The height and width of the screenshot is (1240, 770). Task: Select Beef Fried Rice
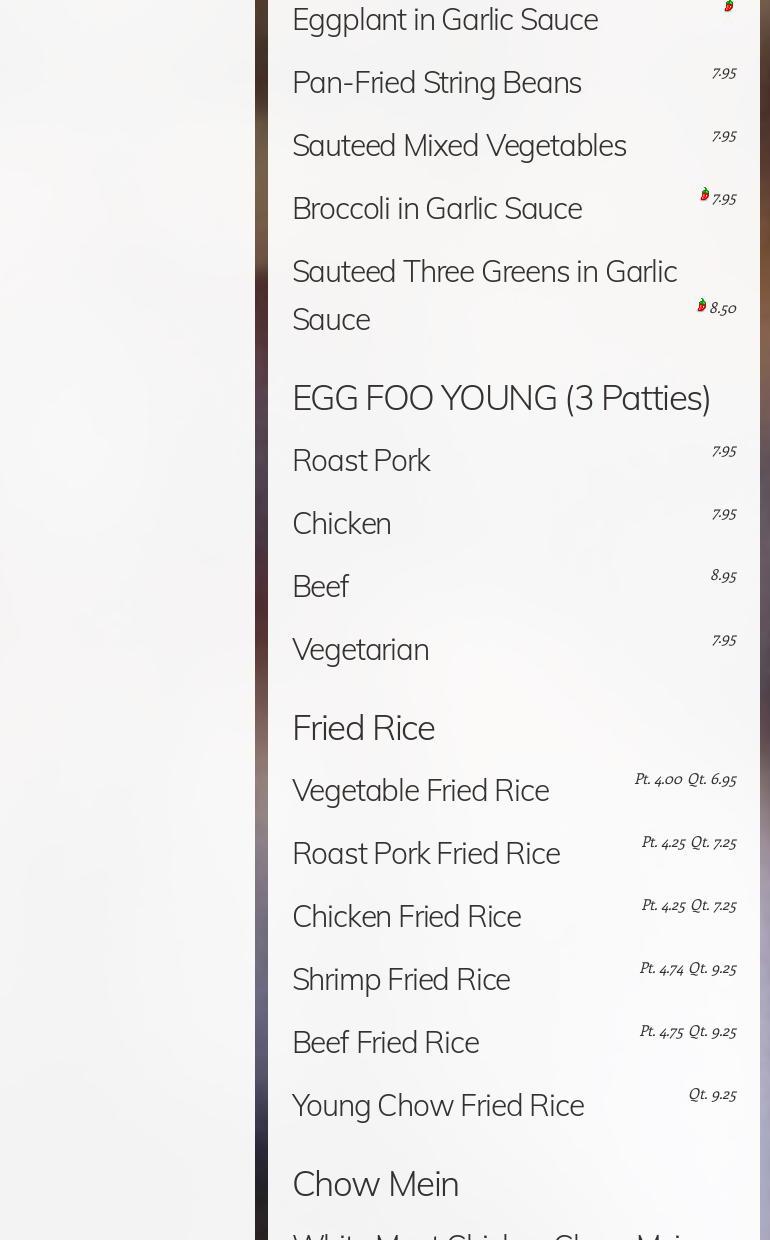coord(385,1043)
